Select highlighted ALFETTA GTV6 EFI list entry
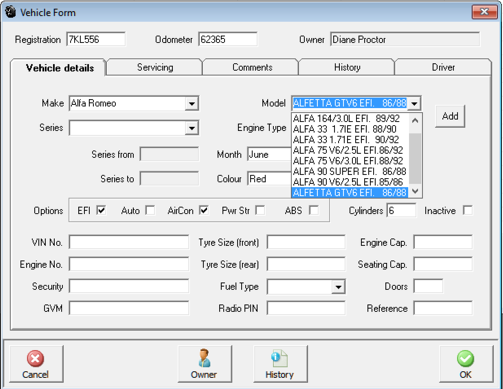The width and height of the screenshot is (503, 389). [x=350, y=193]
